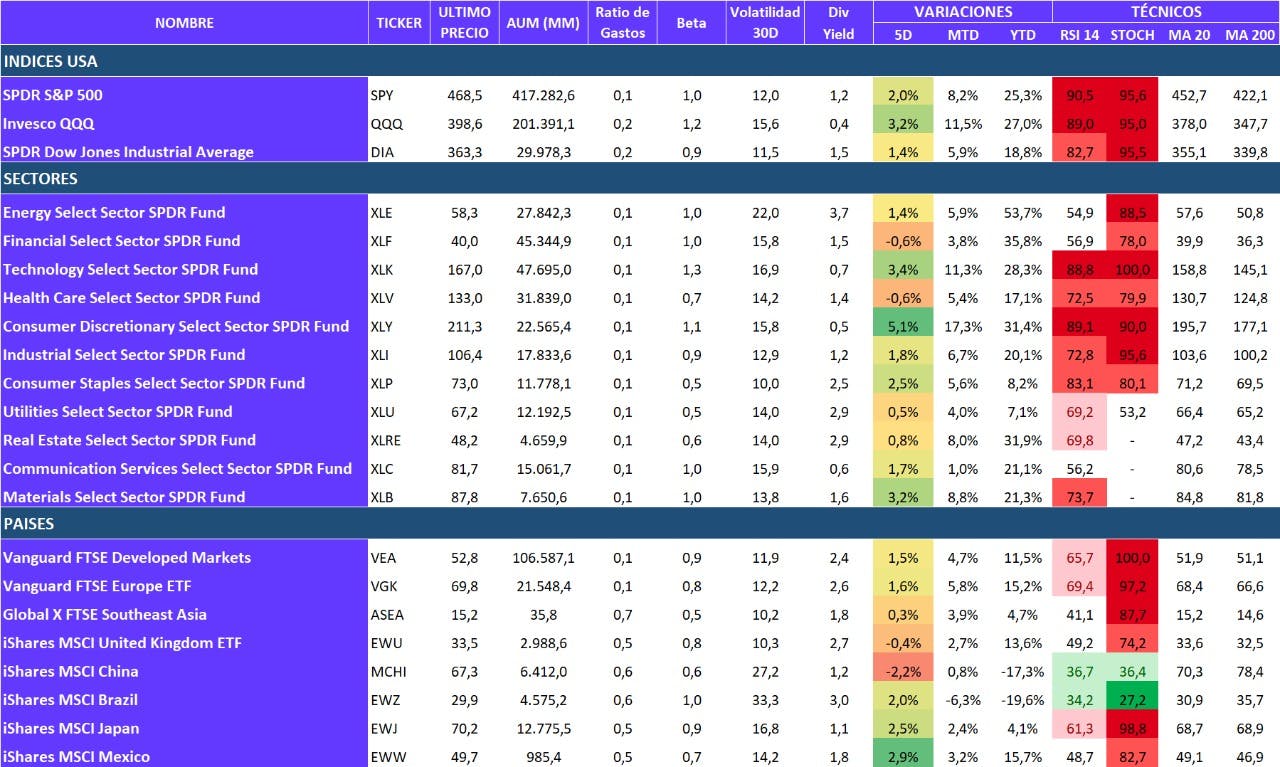Click Industrial Select Sector SPDR Fund cell
Image resolution: width=1280 pixels, height=767 pixels.
click(x=184, y=355)
